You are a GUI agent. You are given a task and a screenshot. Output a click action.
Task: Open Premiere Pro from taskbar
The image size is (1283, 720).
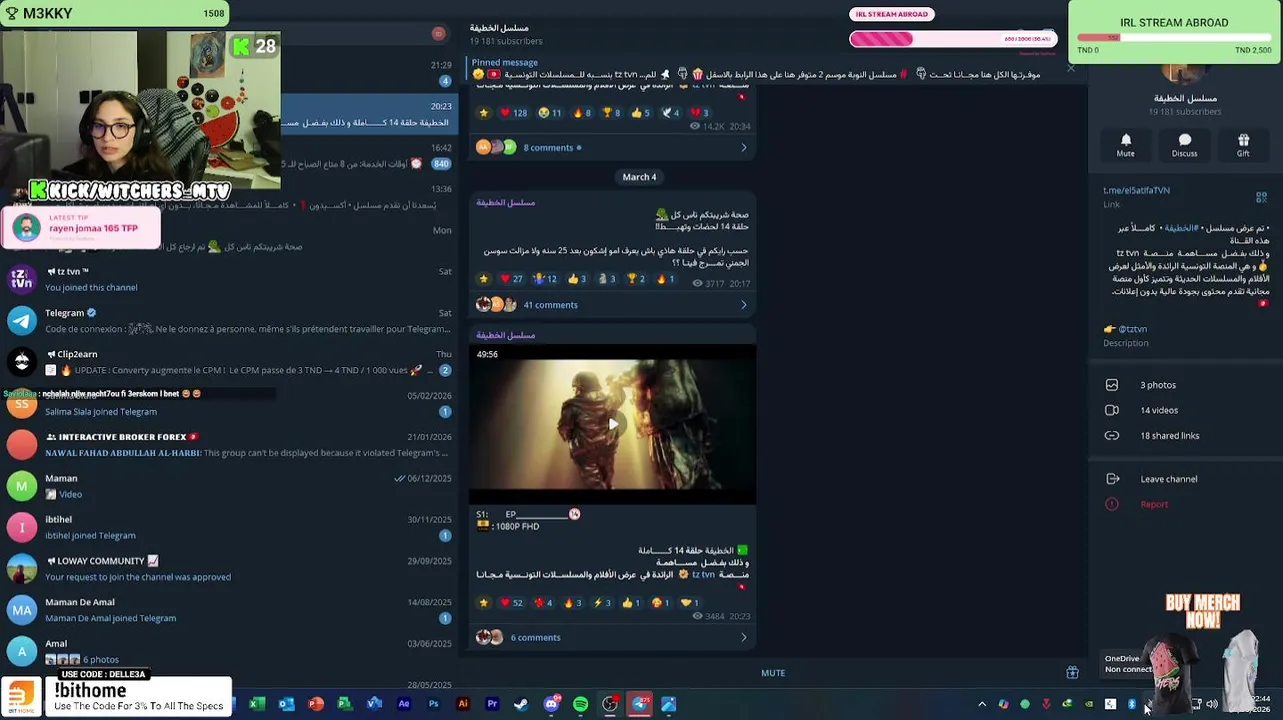pyautogui.click(x=492, y=704)
